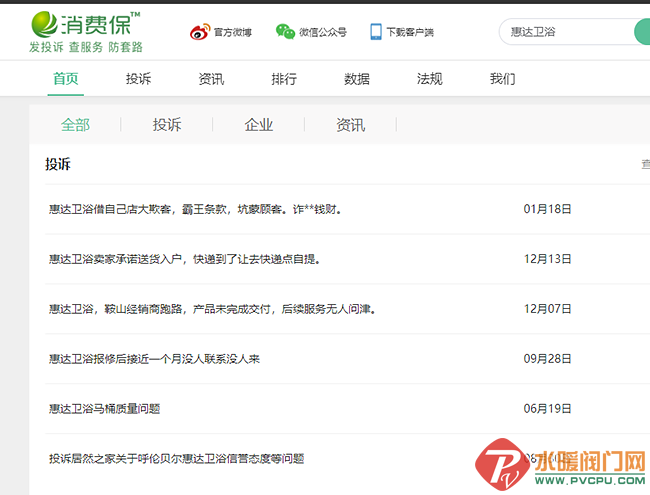This screenshot has height=495, width=650.
Task: Open the 排行 navigation item
Action: coord(284,78)
